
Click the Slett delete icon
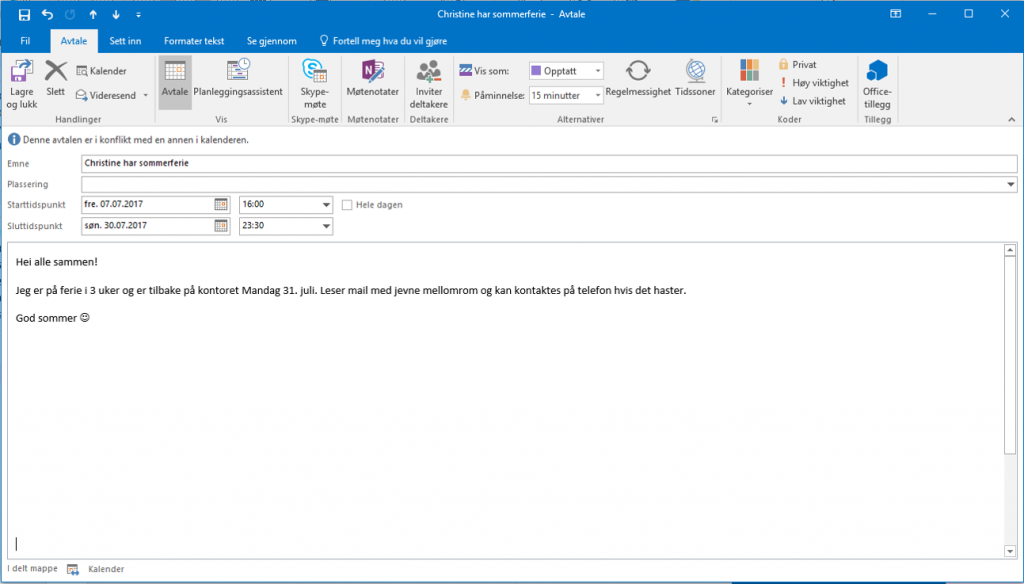56,71
